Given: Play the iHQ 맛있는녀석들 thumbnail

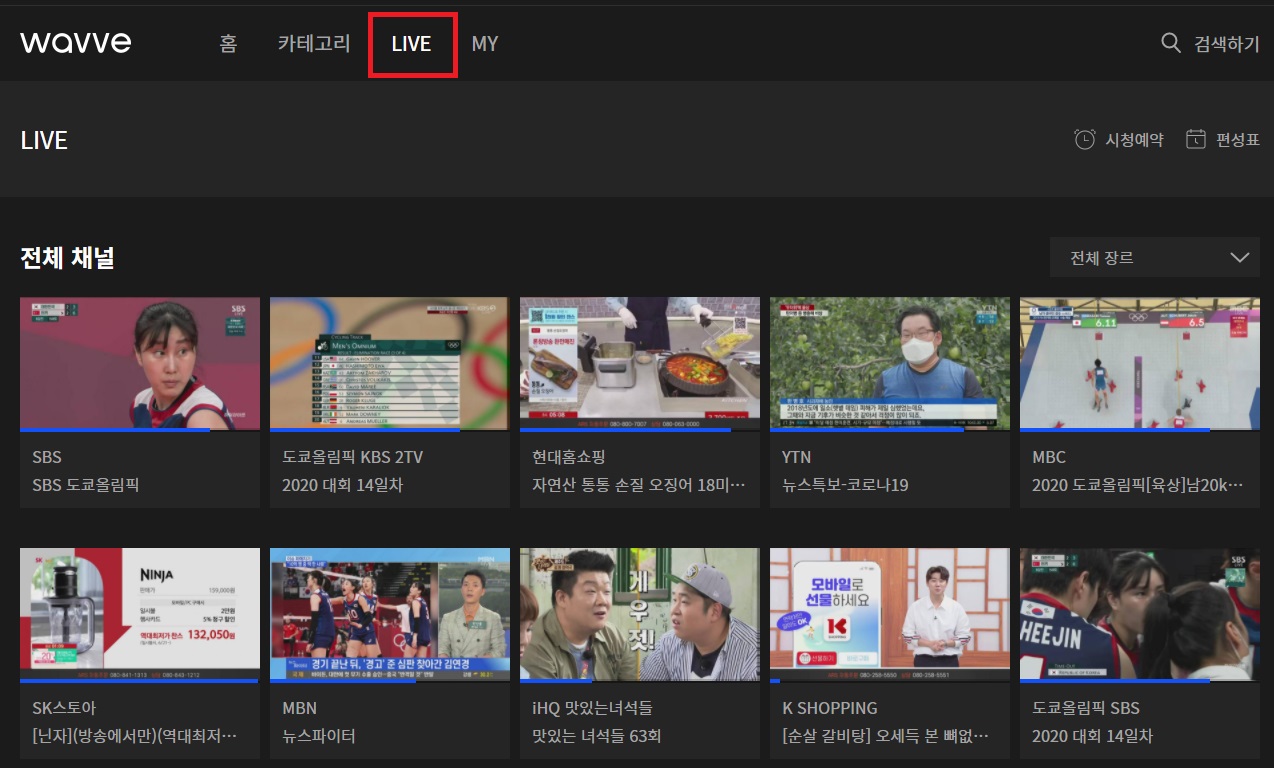Looking at the screenshot, I should tap(640, 614).
